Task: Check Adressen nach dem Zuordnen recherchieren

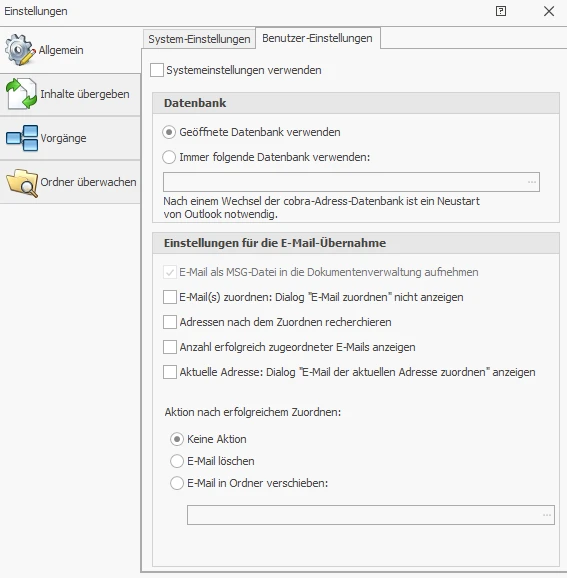Action: [x=170, y=322]
